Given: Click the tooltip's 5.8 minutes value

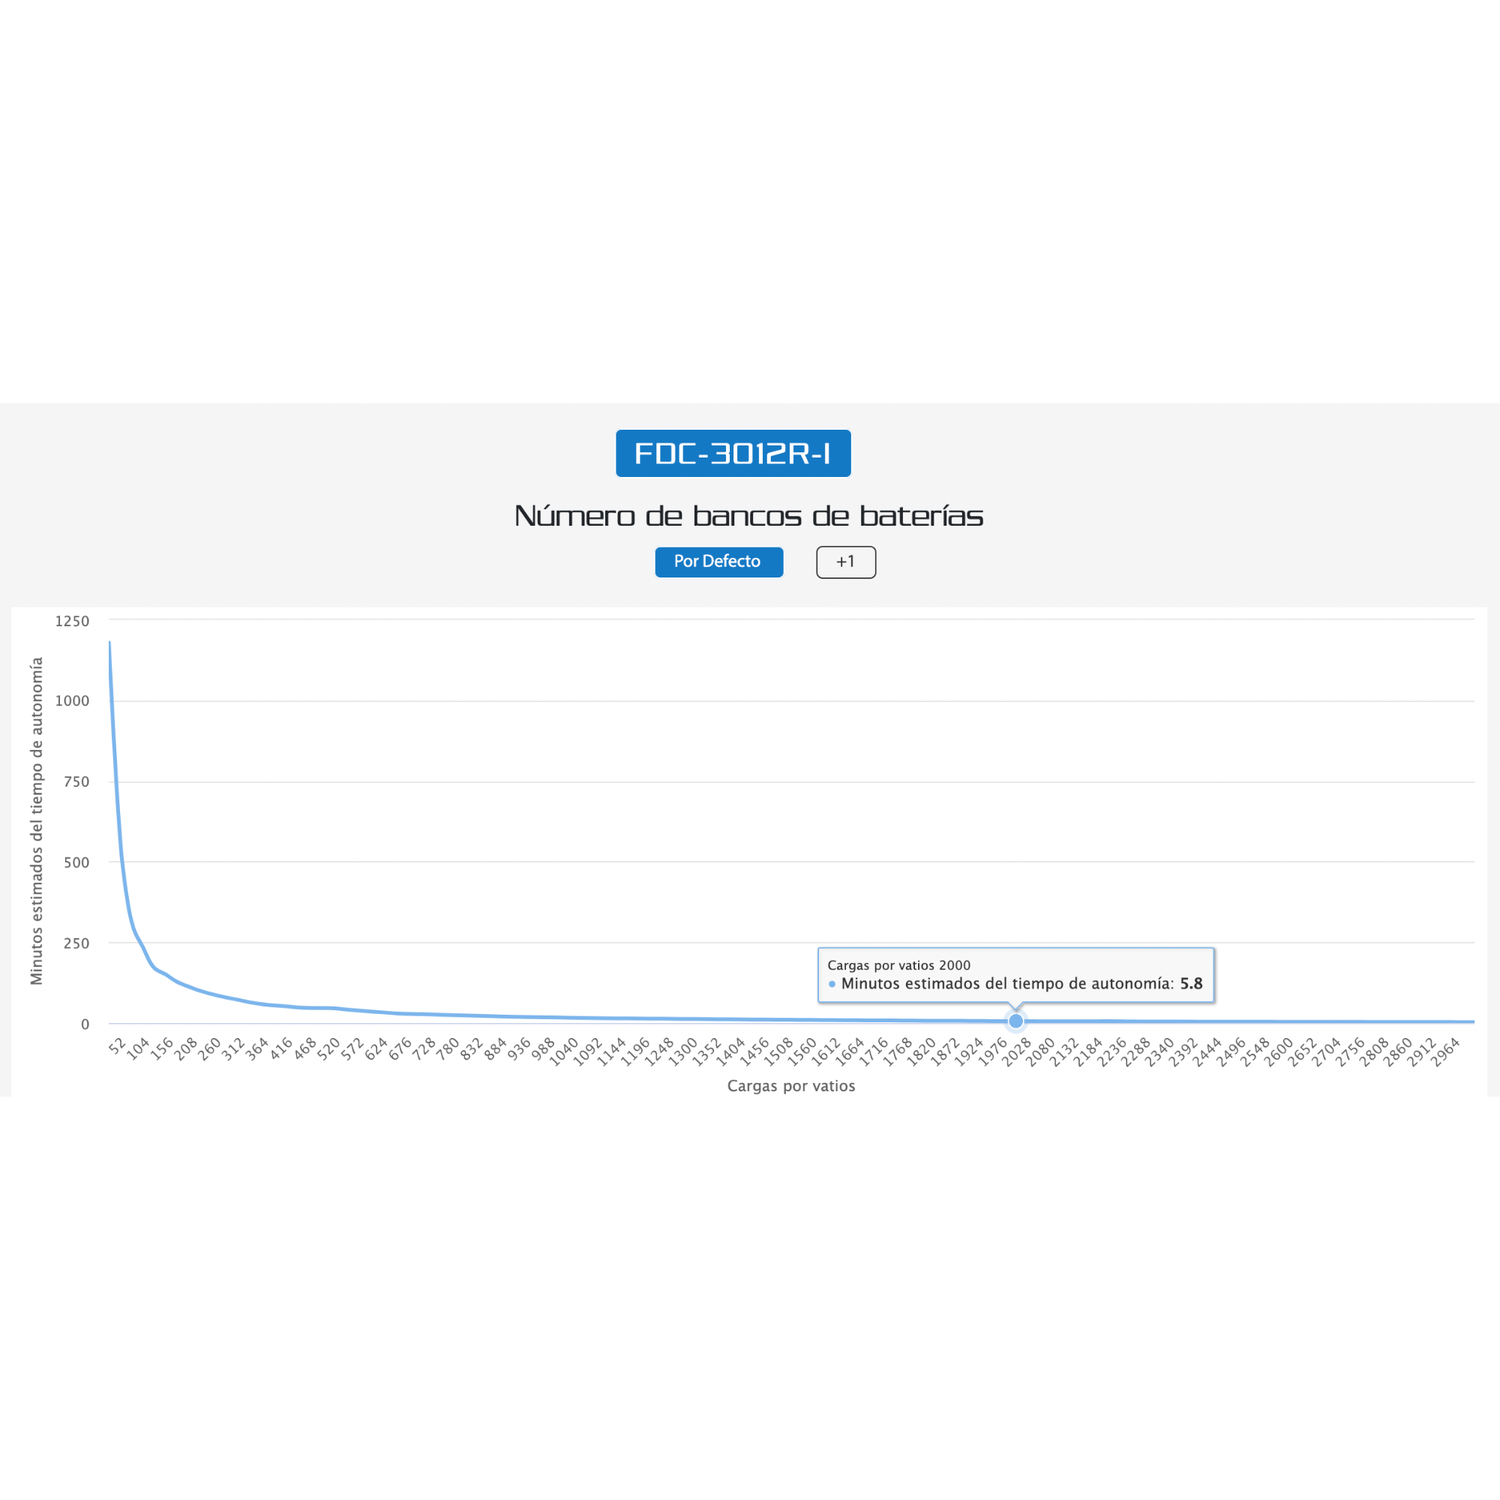Looking at the screenshot, I should [1191, 984].
